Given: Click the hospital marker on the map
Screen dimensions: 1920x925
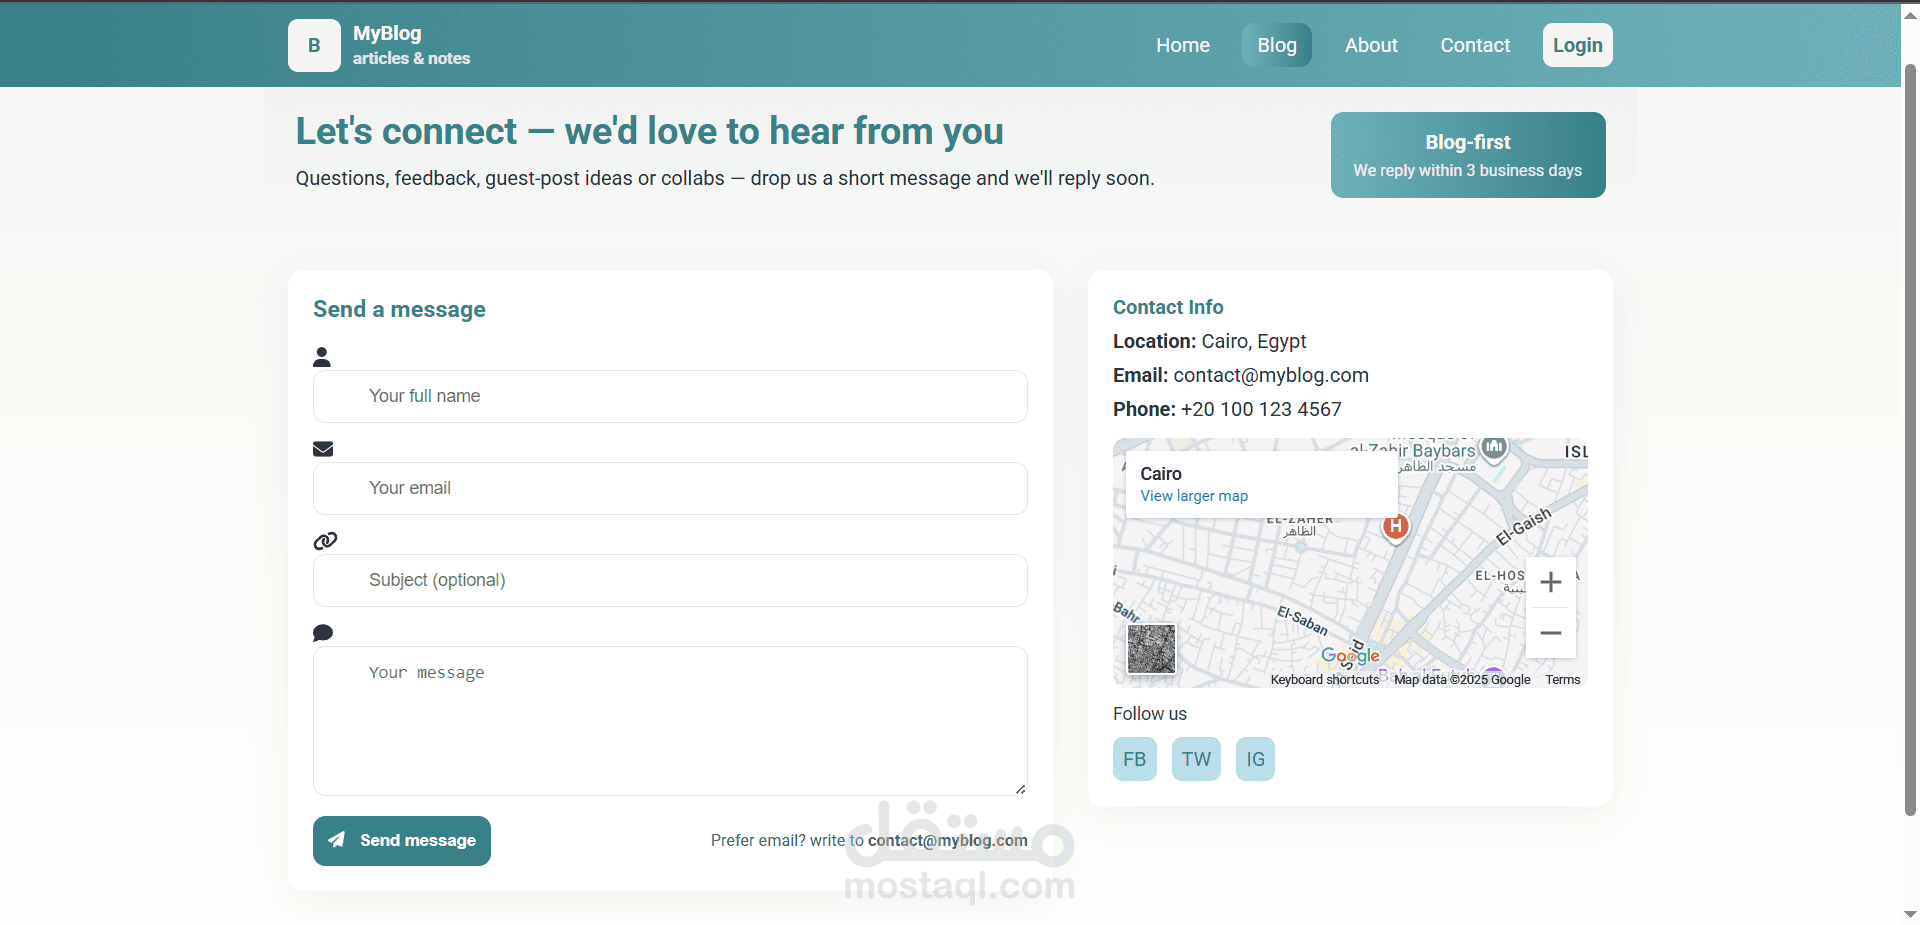Looking at the screenshot, I should (x=1396, y=527).
